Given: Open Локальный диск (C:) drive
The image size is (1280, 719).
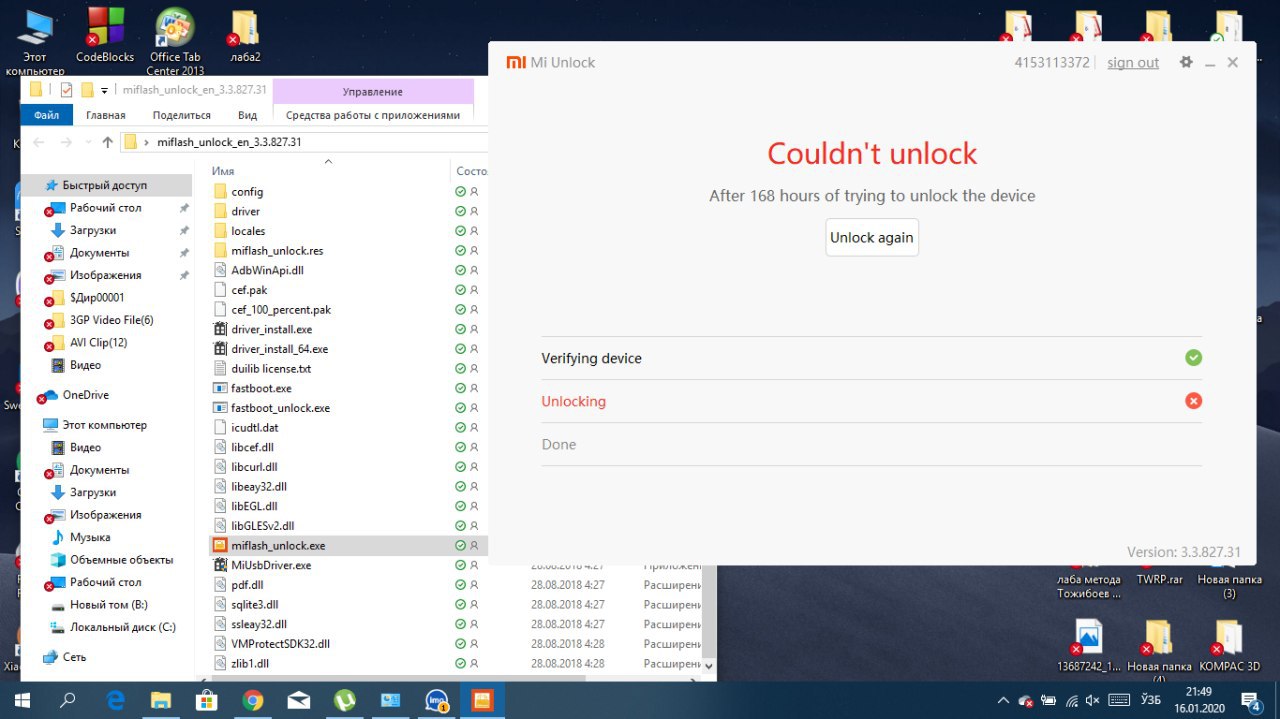Looking at the screenshot, I should [123, 627].
